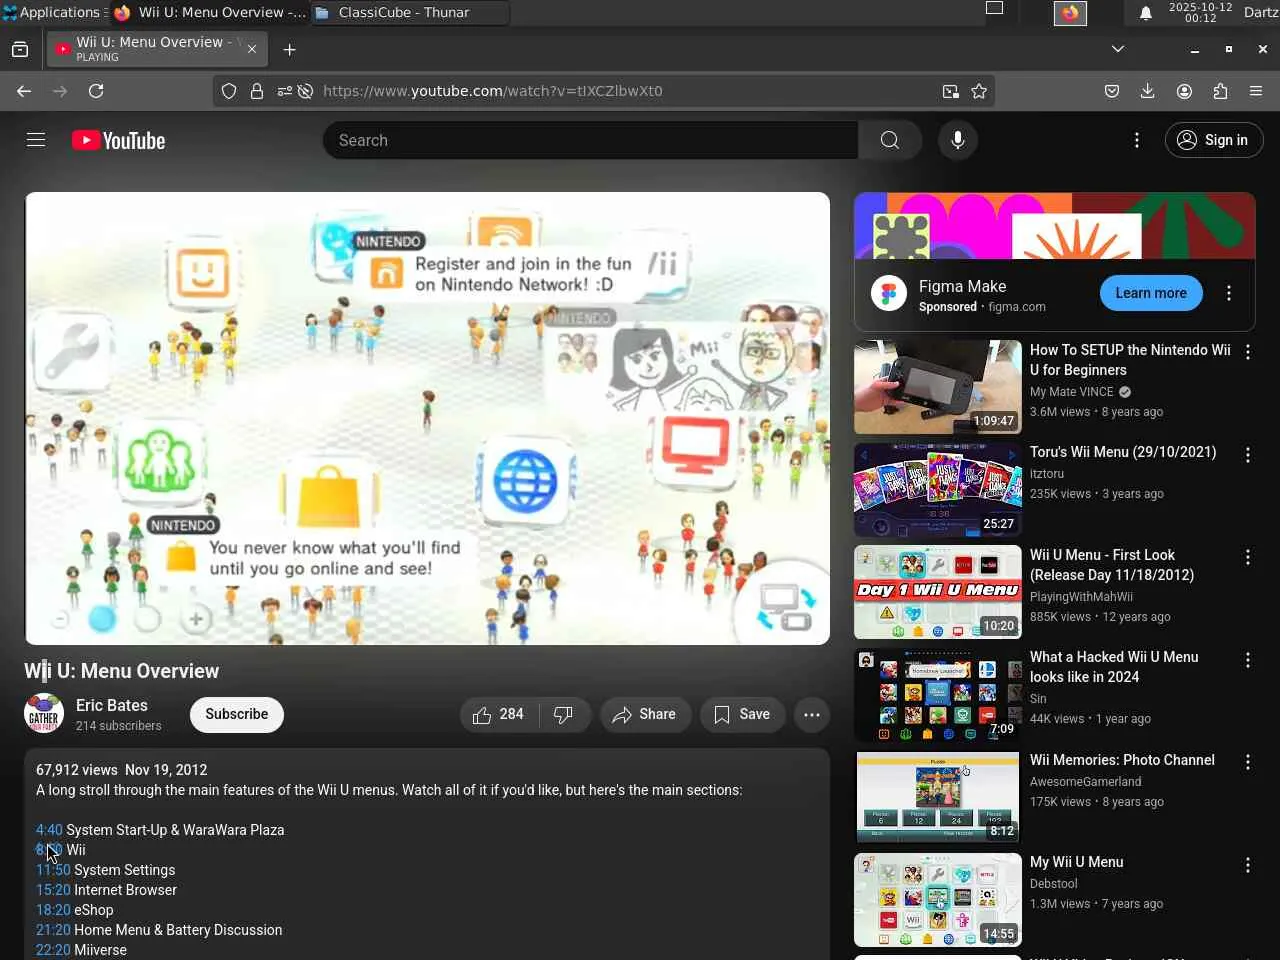Open the Applications menu in the panel
The image size is (1280, 960).
pyautogui.click(x=52, y=12)
